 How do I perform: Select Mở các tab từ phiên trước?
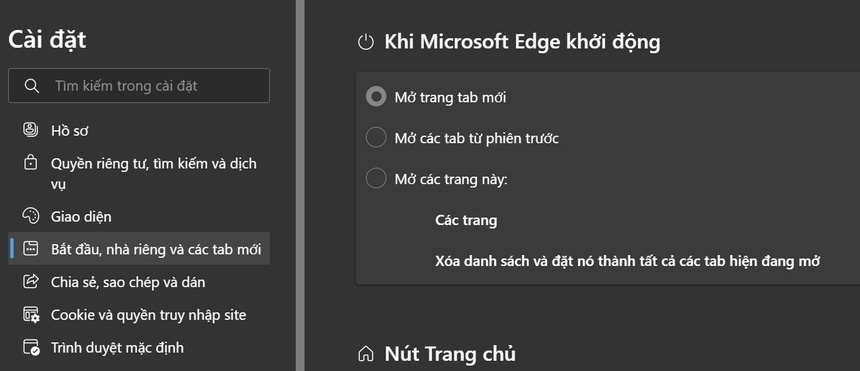coord(376,138)
